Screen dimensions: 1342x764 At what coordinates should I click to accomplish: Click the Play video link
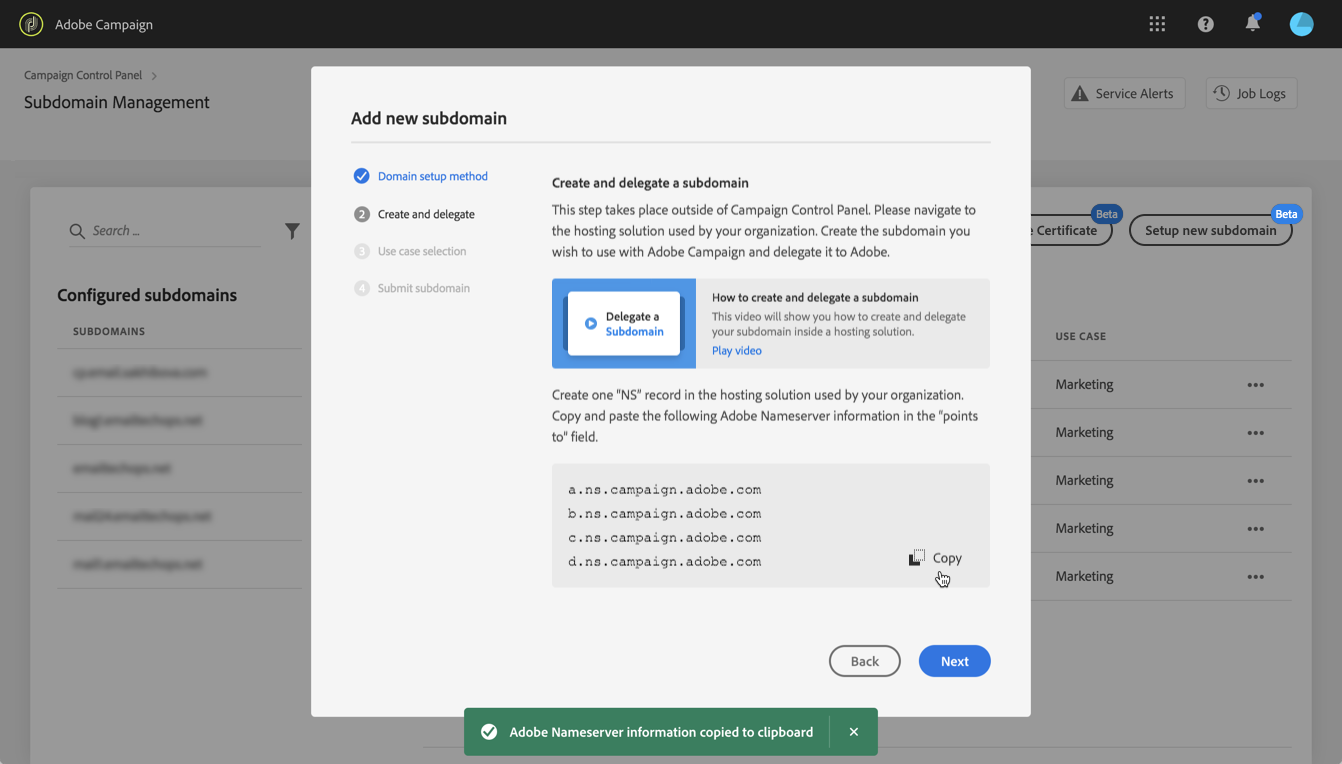(x=737, y=351)
